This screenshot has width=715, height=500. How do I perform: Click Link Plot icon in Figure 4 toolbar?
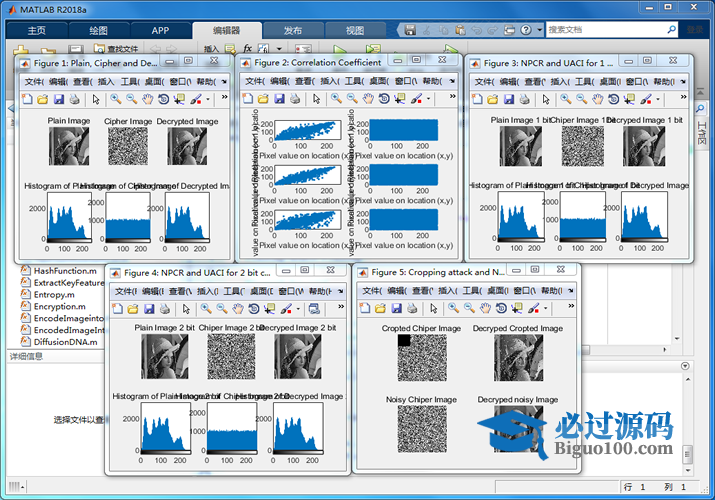click(x=314, y=309)
